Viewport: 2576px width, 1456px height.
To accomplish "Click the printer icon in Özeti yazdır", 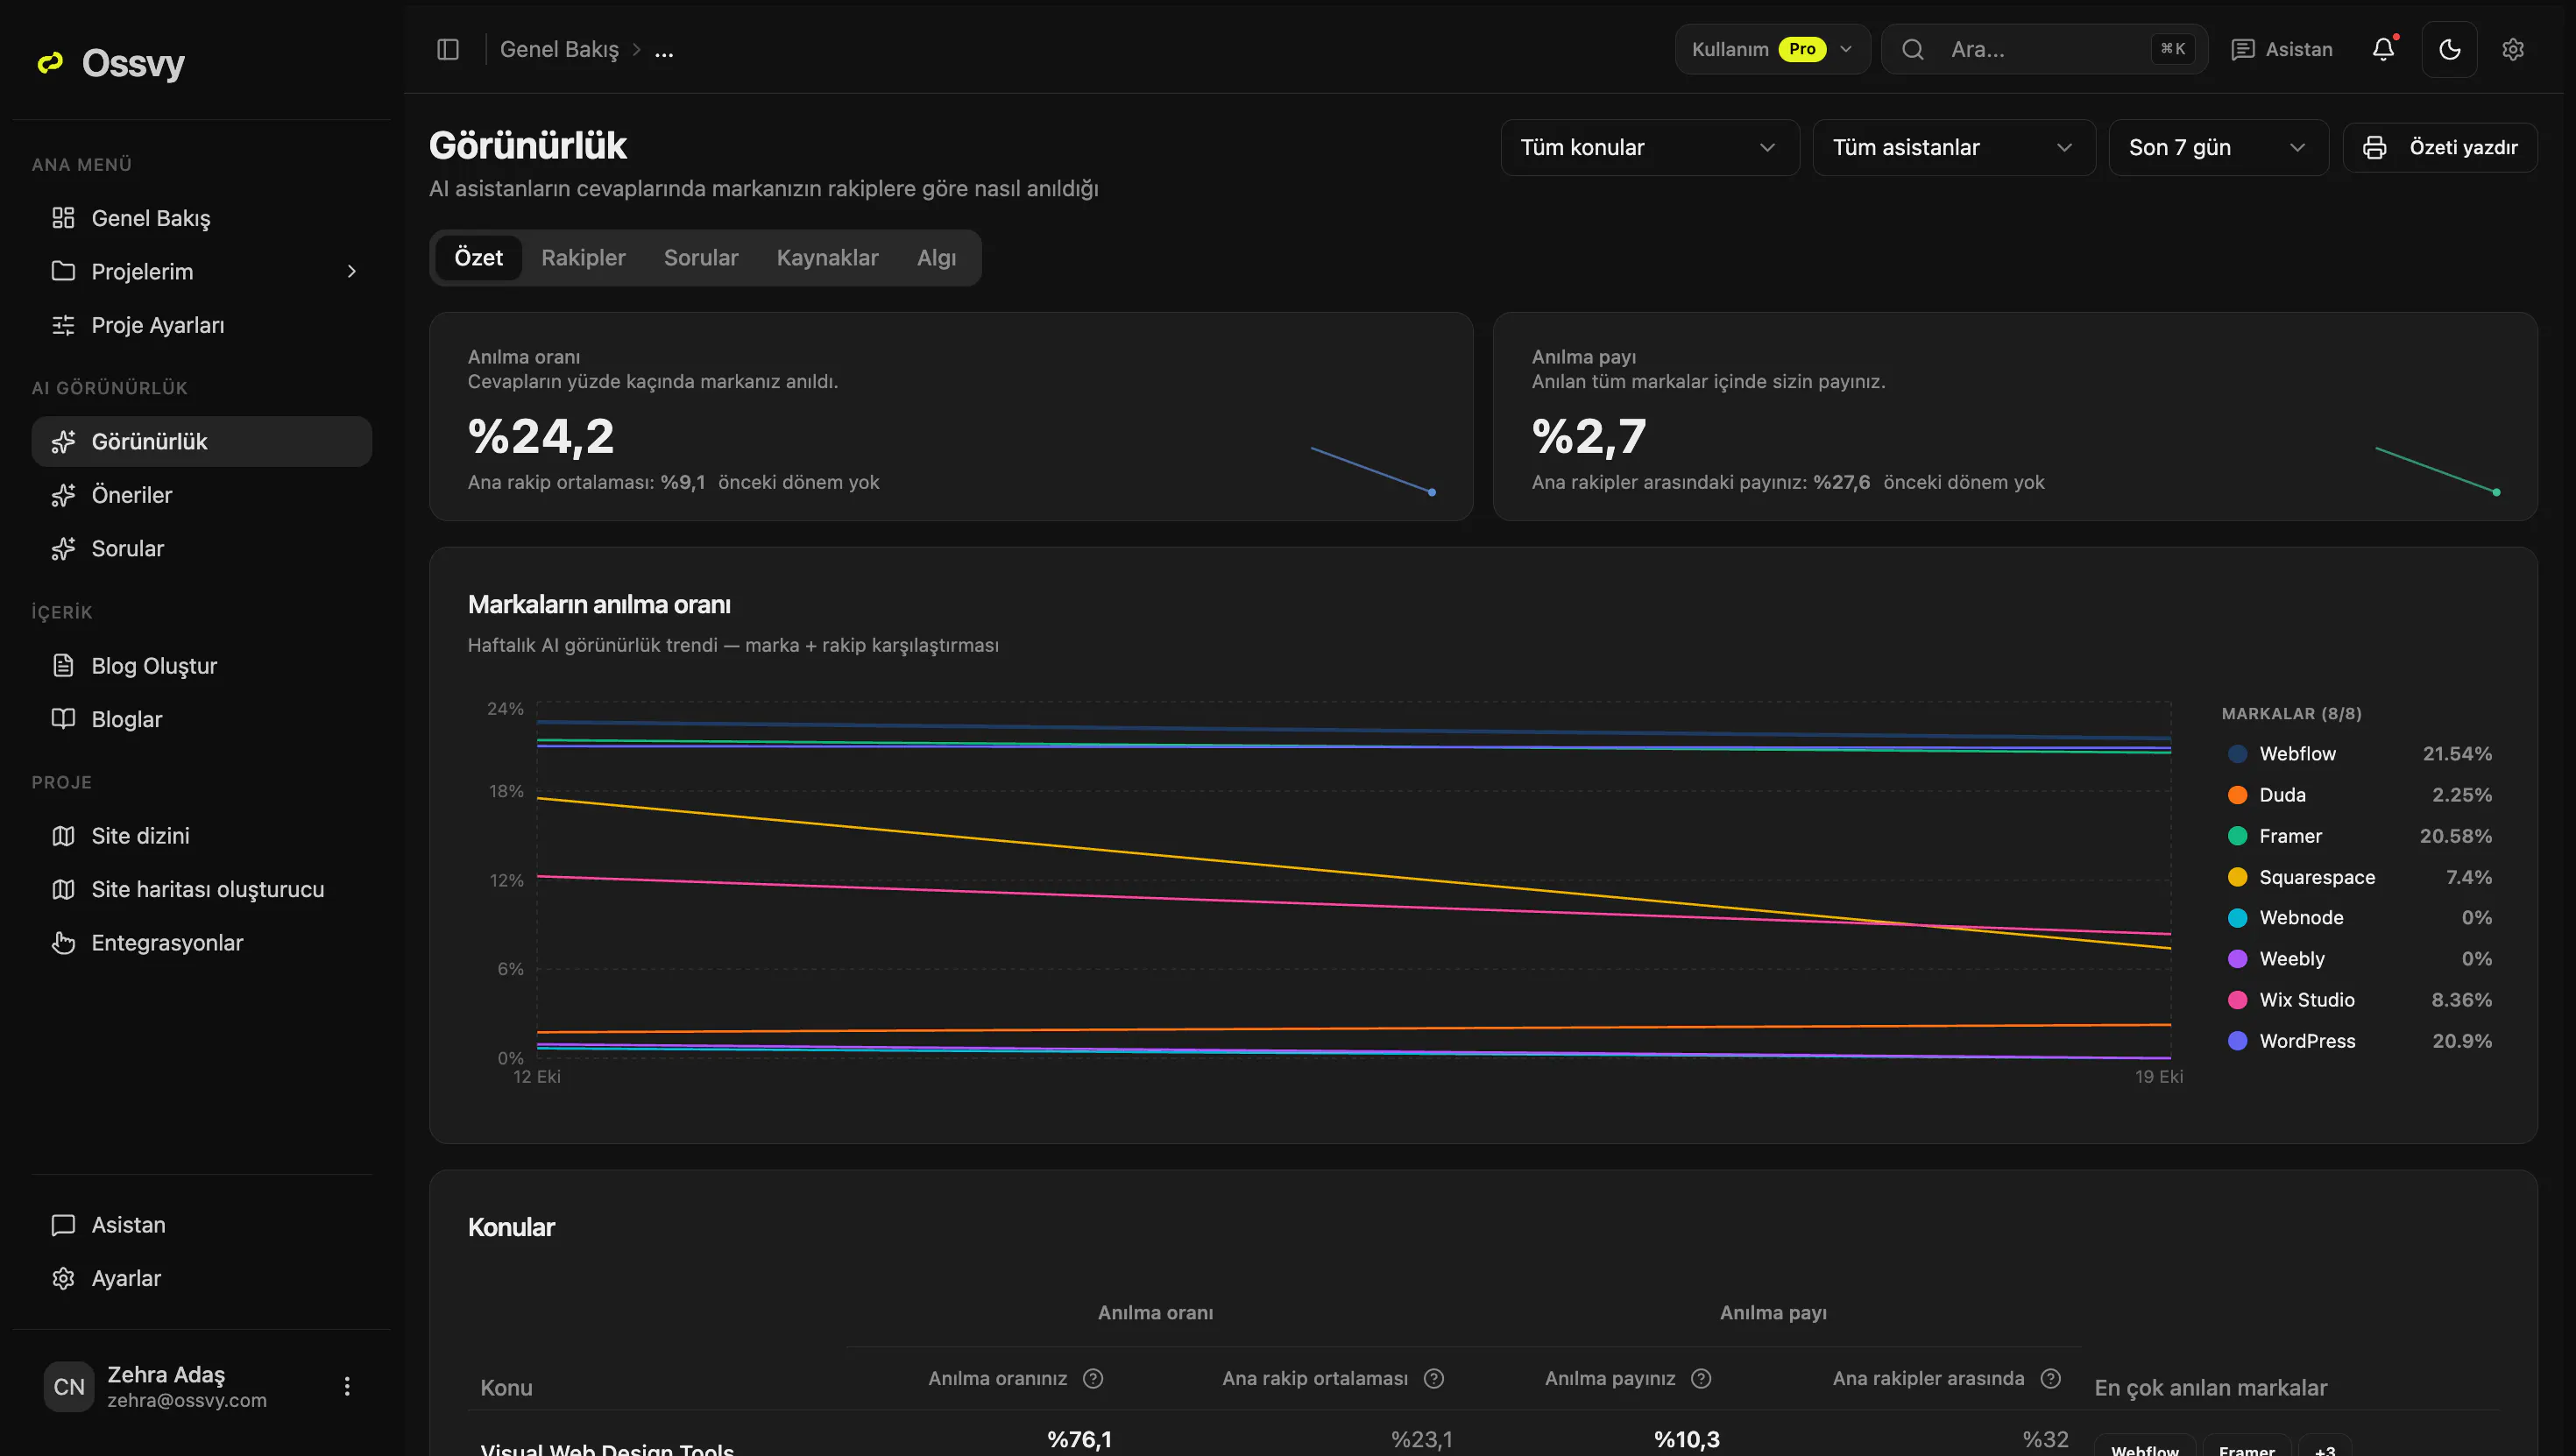I will (2374, 147).
